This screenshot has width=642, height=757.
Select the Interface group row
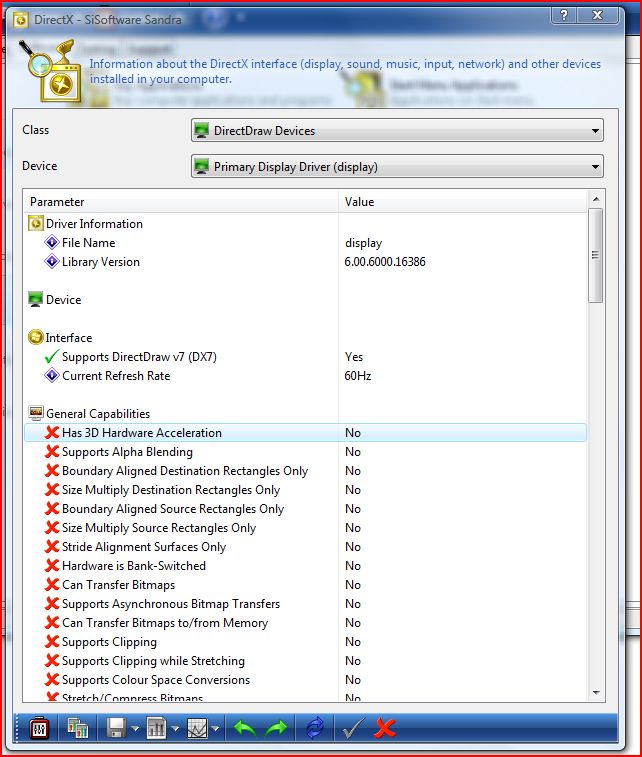coord(306,337)
